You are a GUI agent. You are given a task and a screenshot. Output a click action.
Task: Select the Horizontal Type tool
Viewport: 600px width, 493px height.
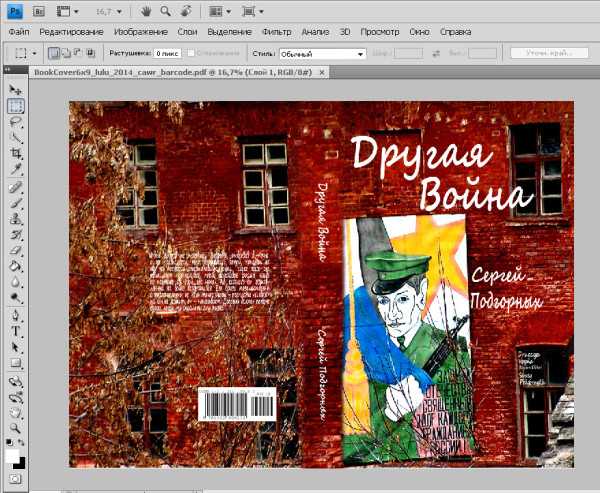16,331
